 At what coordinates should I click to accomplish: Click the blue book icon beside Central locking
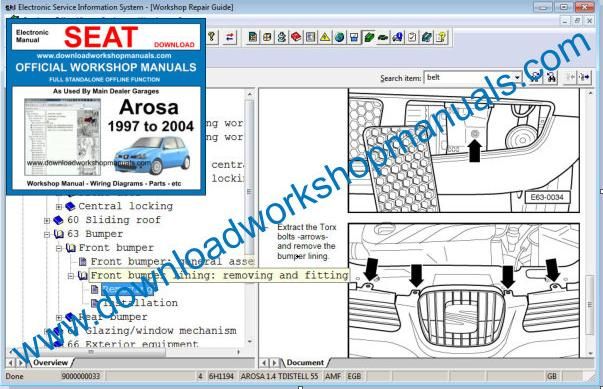coord(70,206)
